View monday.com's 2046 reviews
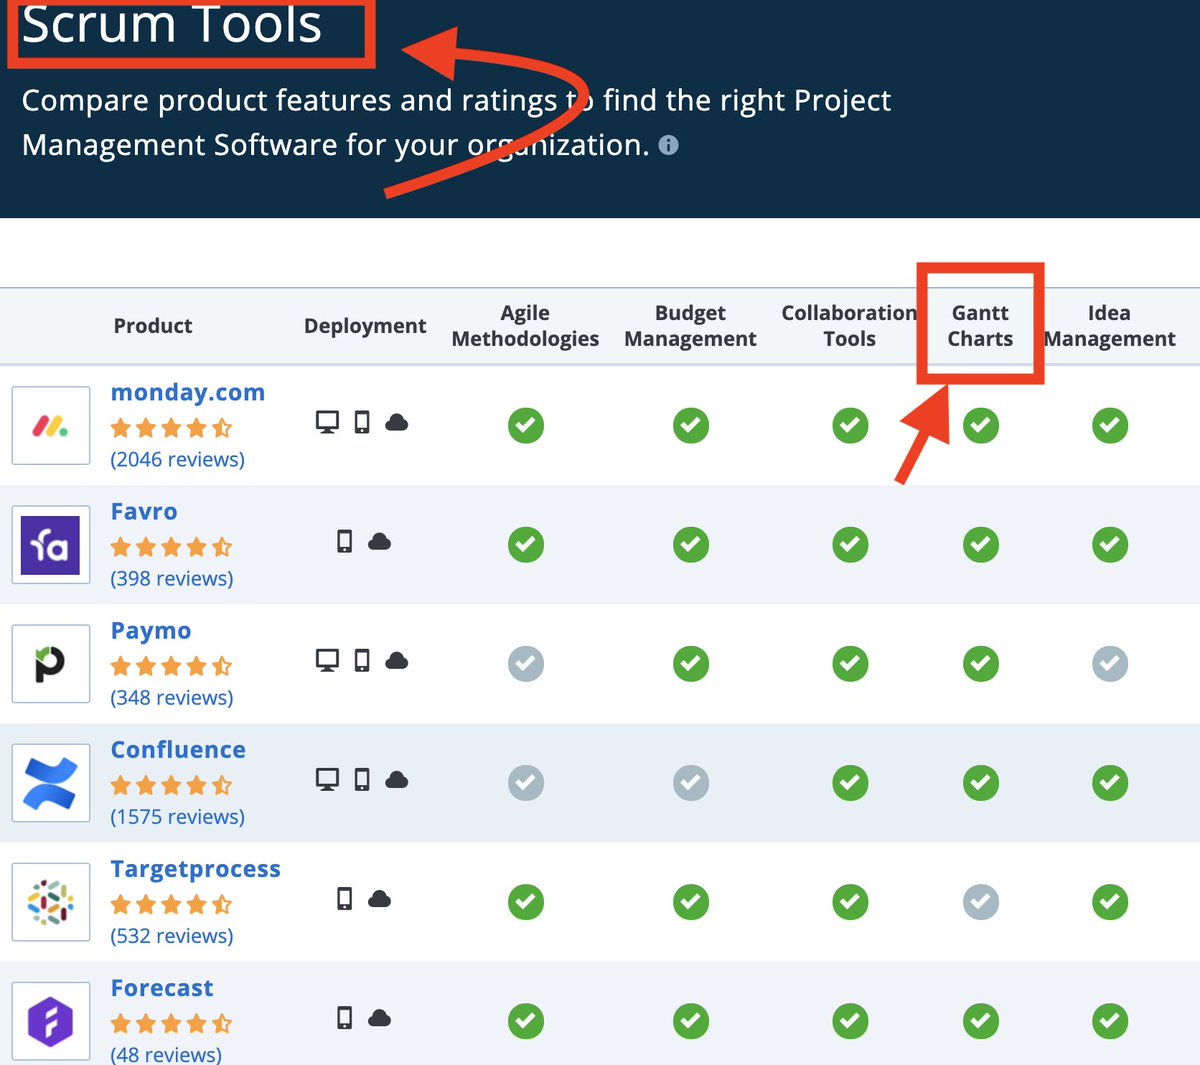This screenshot has height=1065, width=1200. (177, 459)
